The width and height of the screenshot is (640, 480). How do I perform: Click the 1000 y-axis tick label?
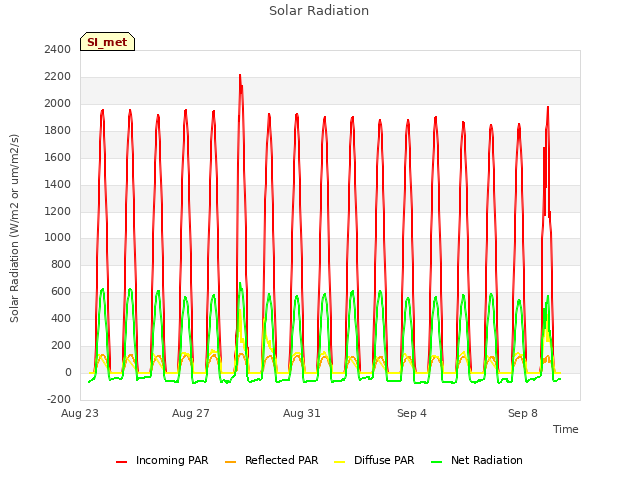click(58, 238)
